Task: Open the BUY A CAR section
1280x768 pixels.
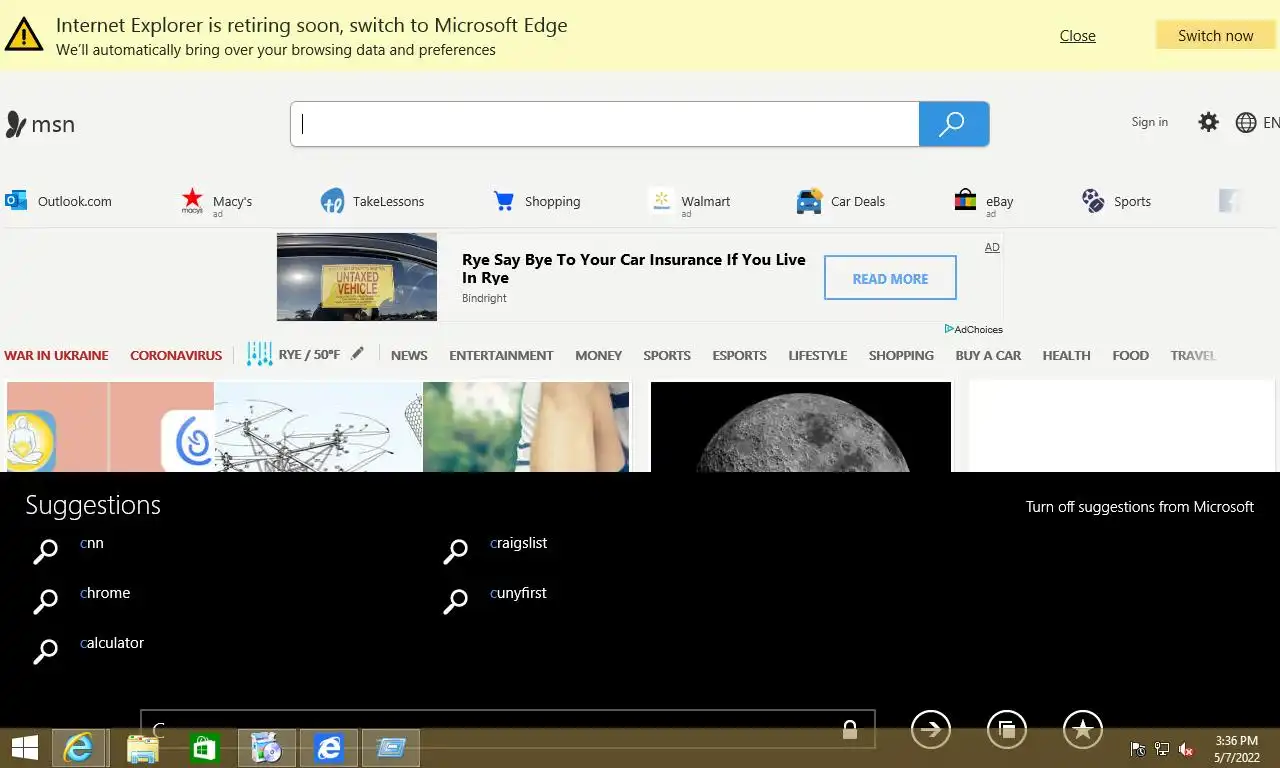Action: (x=988, y=355)
